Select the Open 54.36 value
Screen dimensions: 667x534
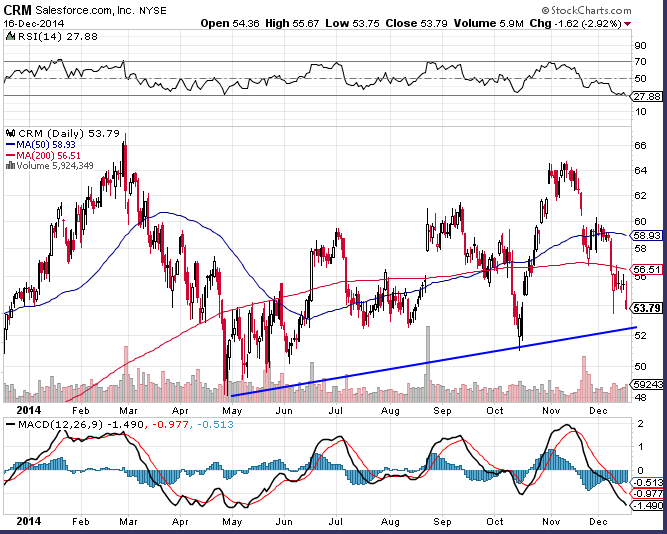230,23
